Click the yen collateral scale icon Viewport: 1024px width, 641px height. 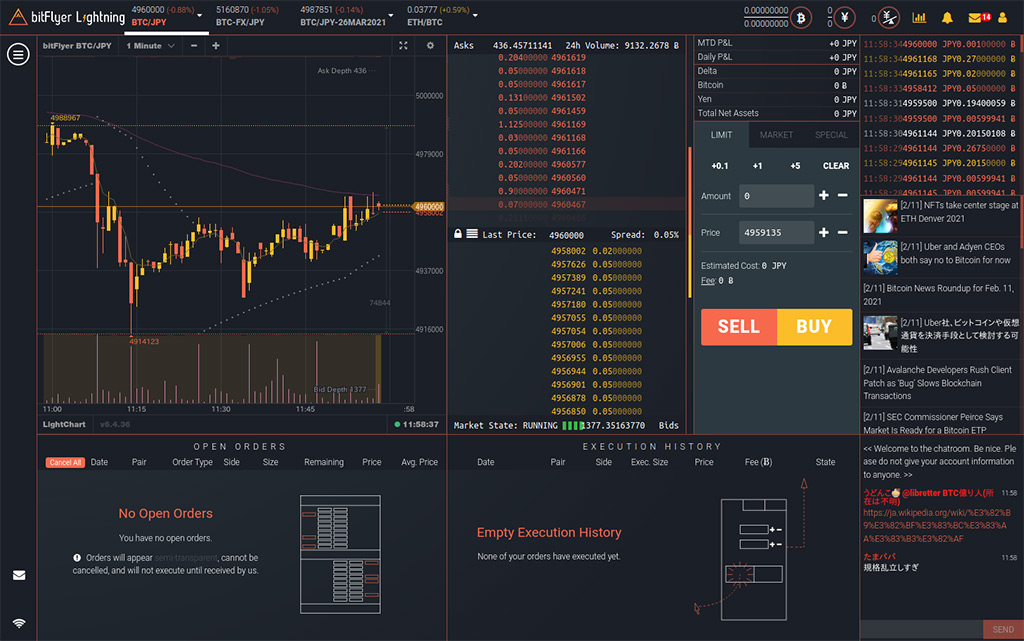(889, 18)
